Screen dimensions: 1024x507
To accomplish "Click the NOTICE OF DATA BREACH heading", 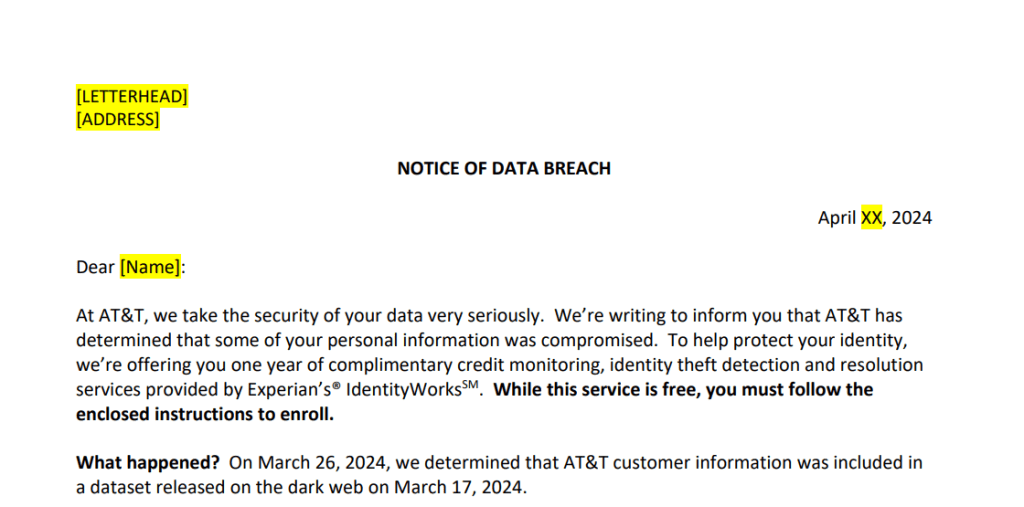I will click(504, 169).
